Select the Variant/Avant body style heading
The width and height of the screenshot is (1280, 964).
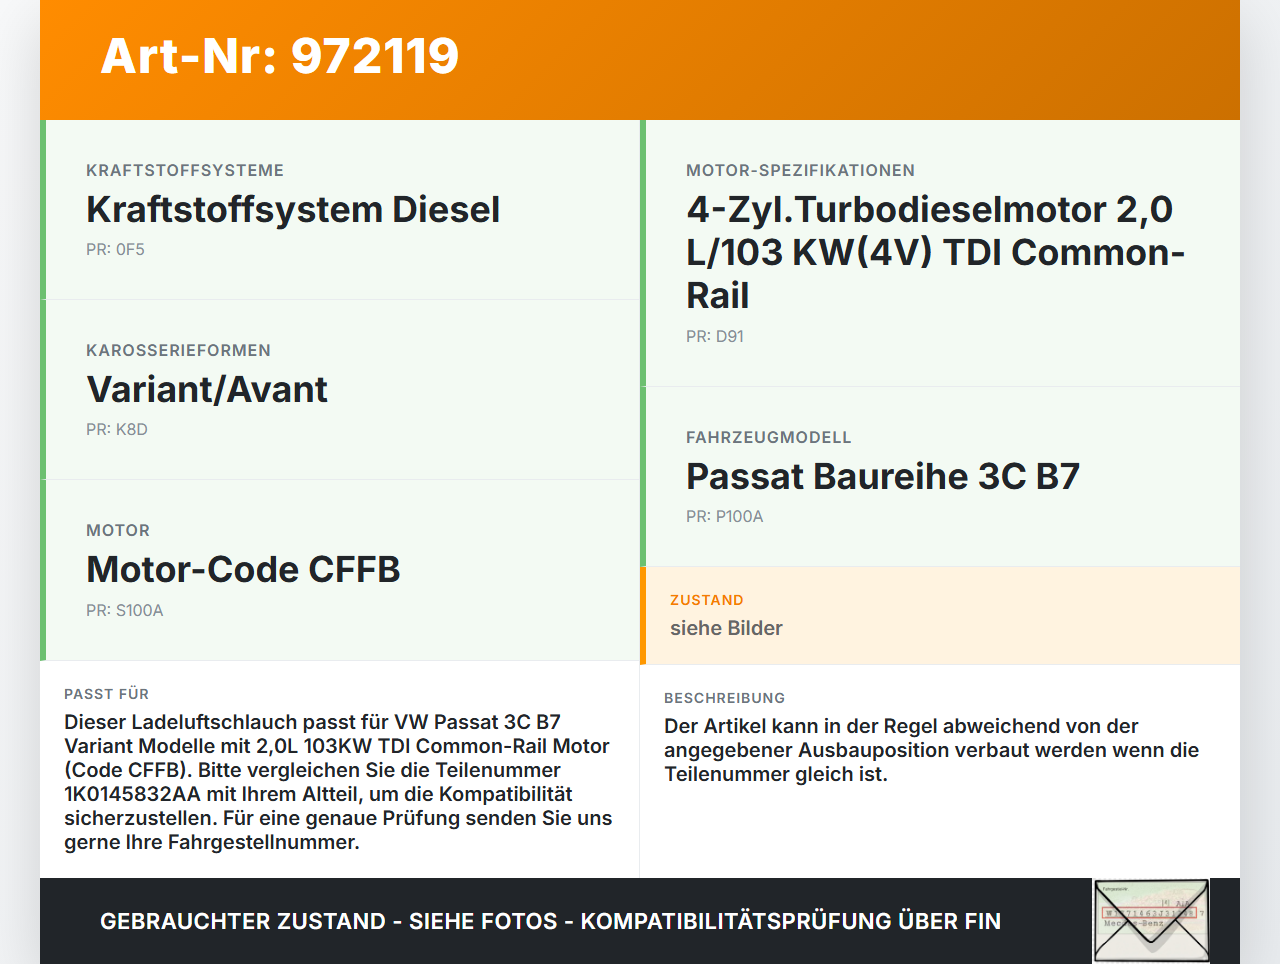click(x=207, y=390)
